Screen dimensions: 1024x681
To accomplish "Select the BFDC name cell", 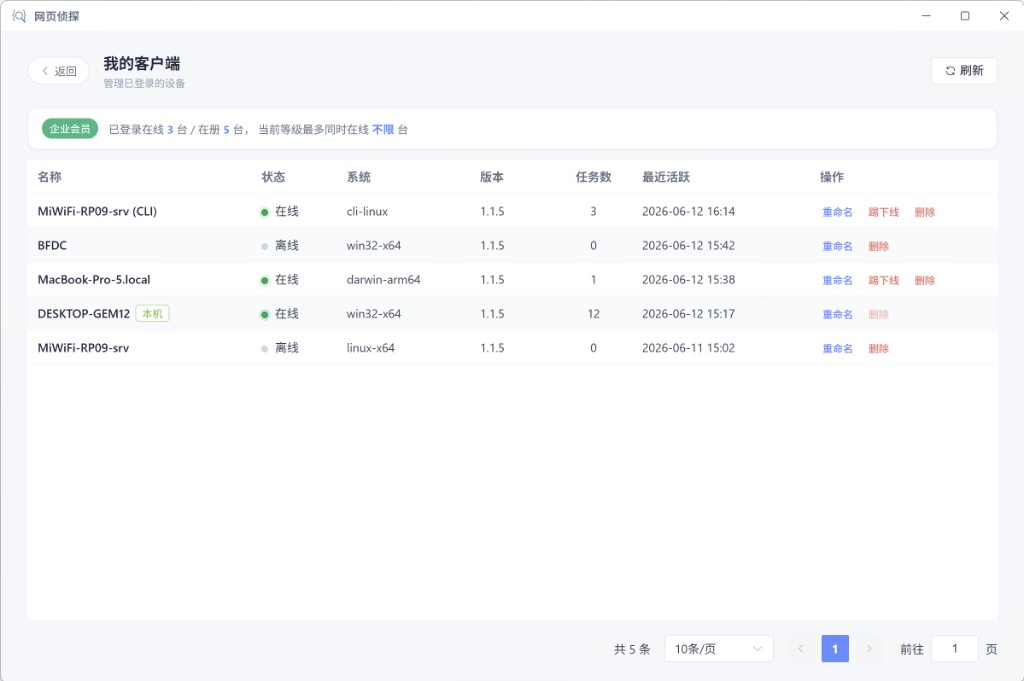I will tap(52, 245).
